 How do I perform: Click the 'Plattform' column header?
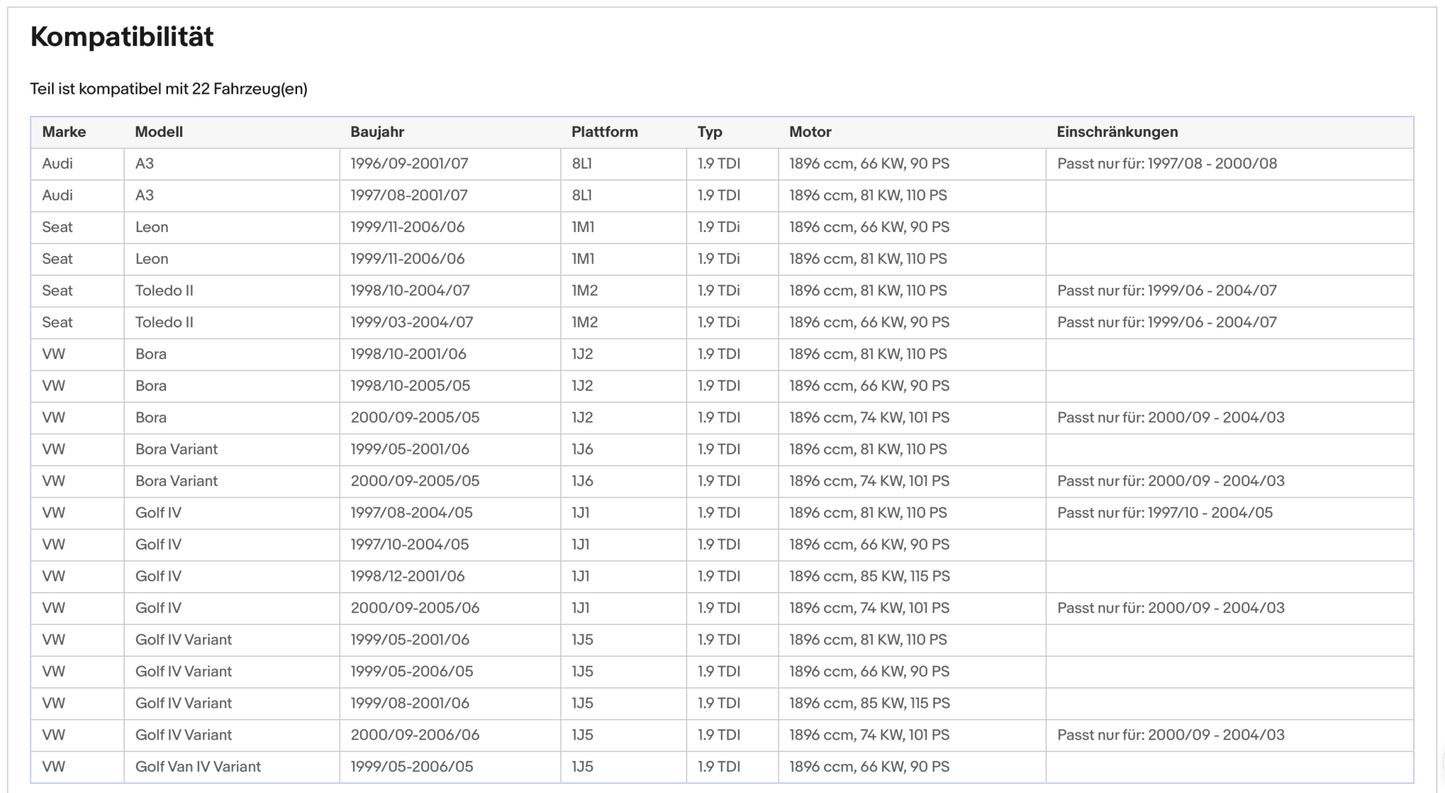pos(604,132)
